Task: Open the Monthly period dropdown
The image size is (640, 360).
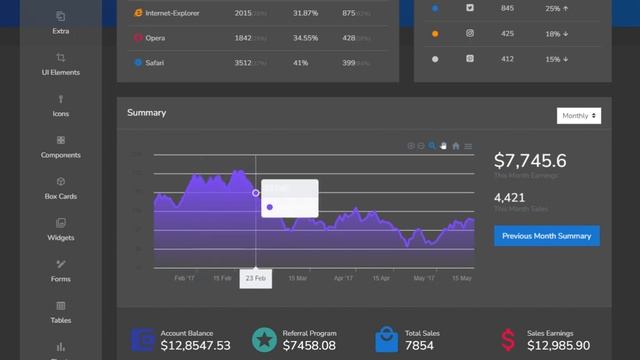Action: point(579,116)
